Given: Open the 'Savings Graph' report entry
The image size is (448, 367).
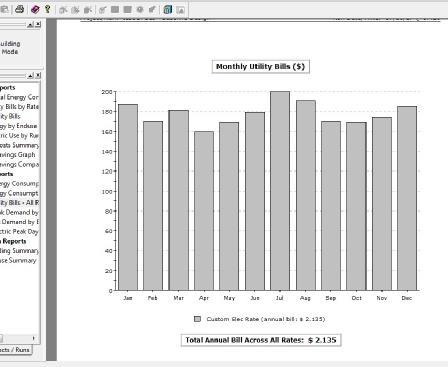Looking at the screenshot, I should pyautogui.click(x=17, y=155).
